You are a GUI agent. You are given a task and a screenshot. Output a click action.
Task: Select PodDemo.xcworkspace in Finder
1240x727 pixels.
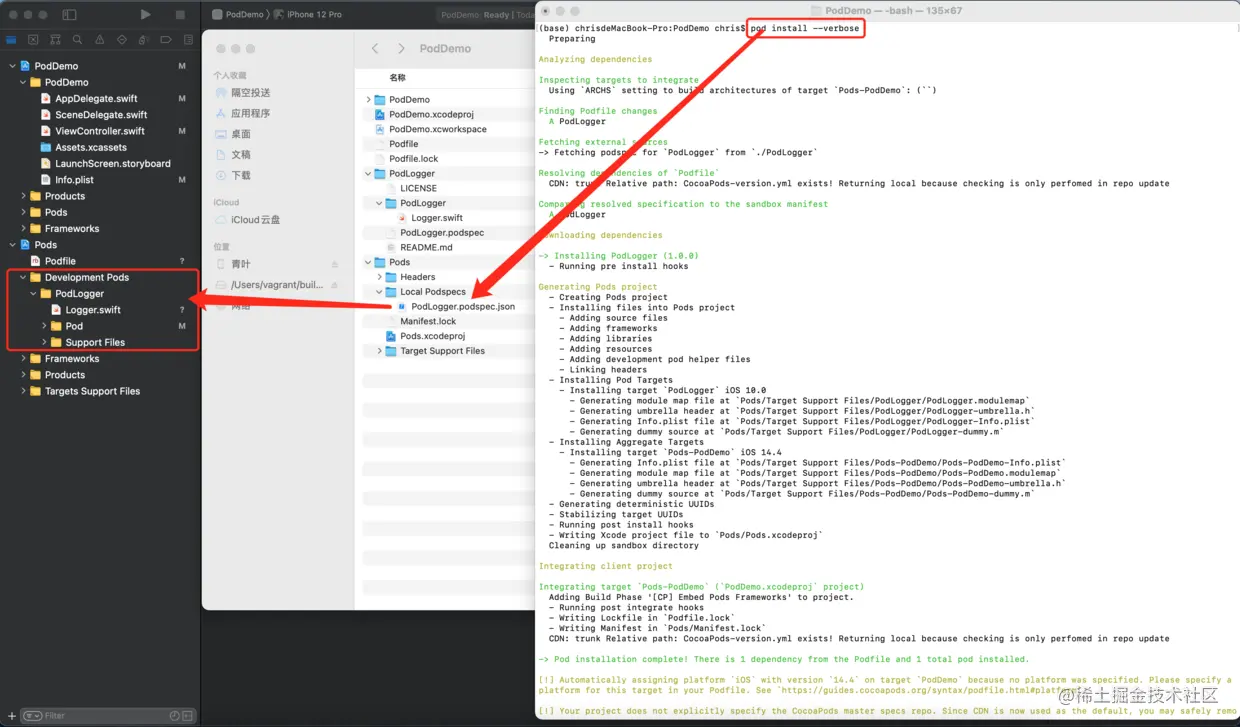coord(438,129)
